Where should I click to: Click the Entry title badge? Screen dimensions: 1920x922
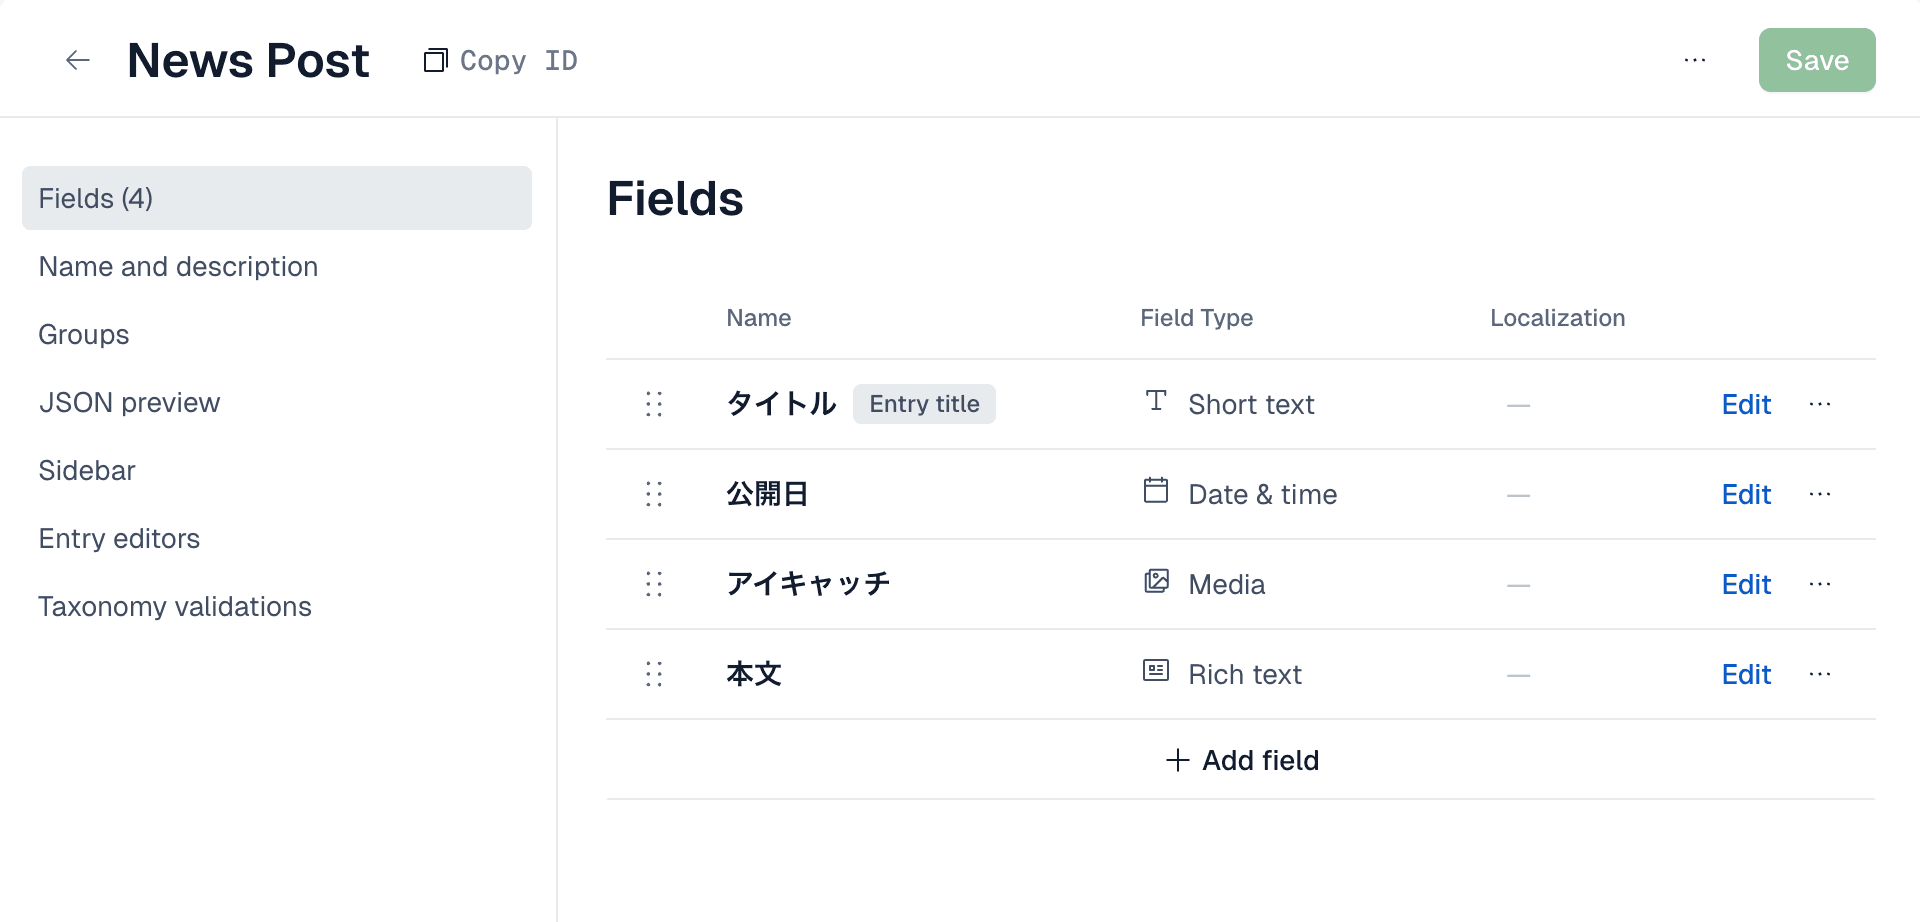pos(924,404)
